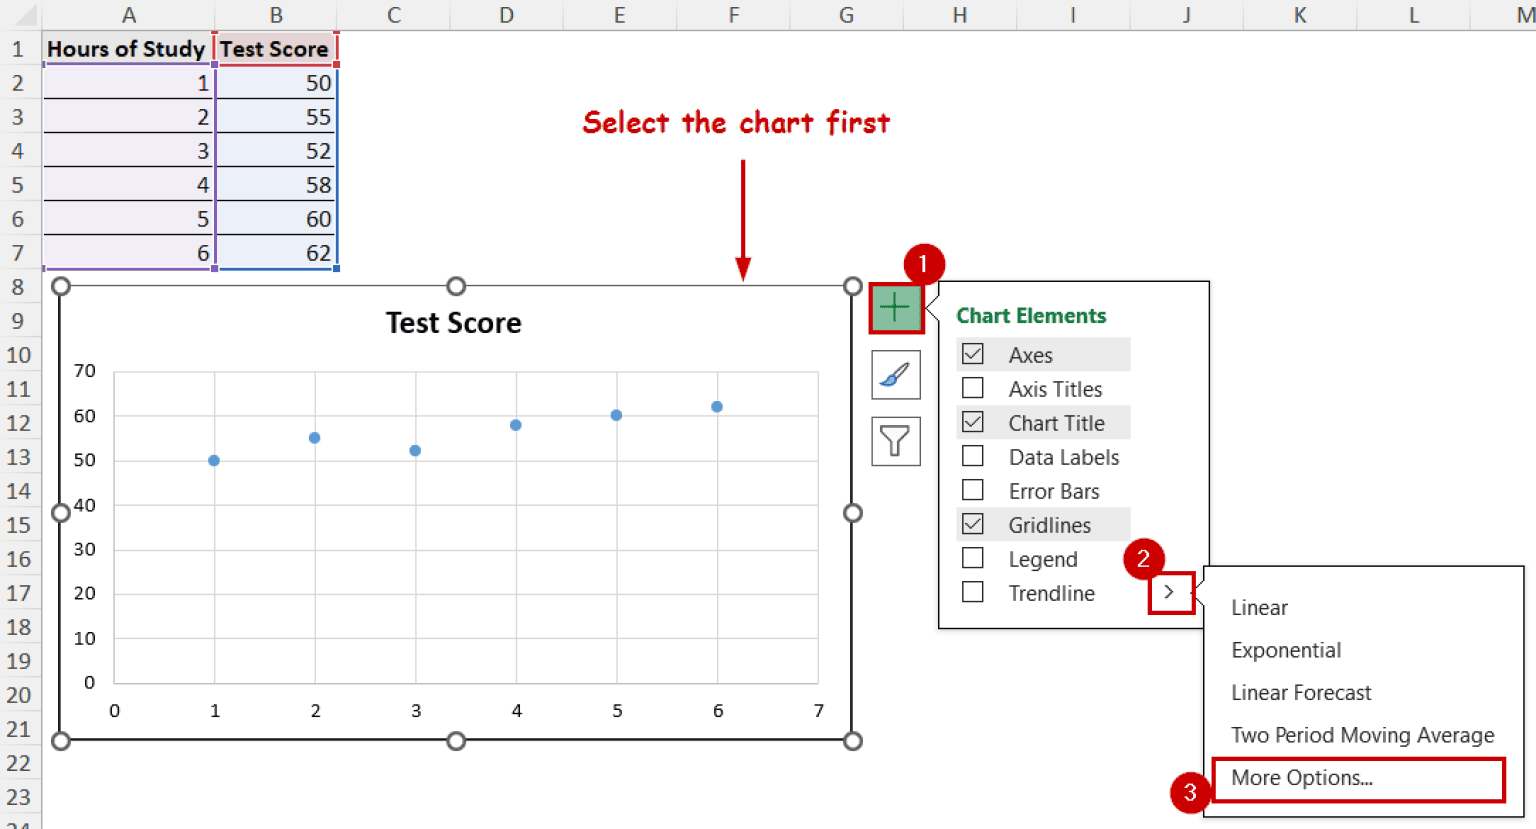Select the Test Score chart title
The height and width of the screenshot is (829, 1536).
pos(453,322)
